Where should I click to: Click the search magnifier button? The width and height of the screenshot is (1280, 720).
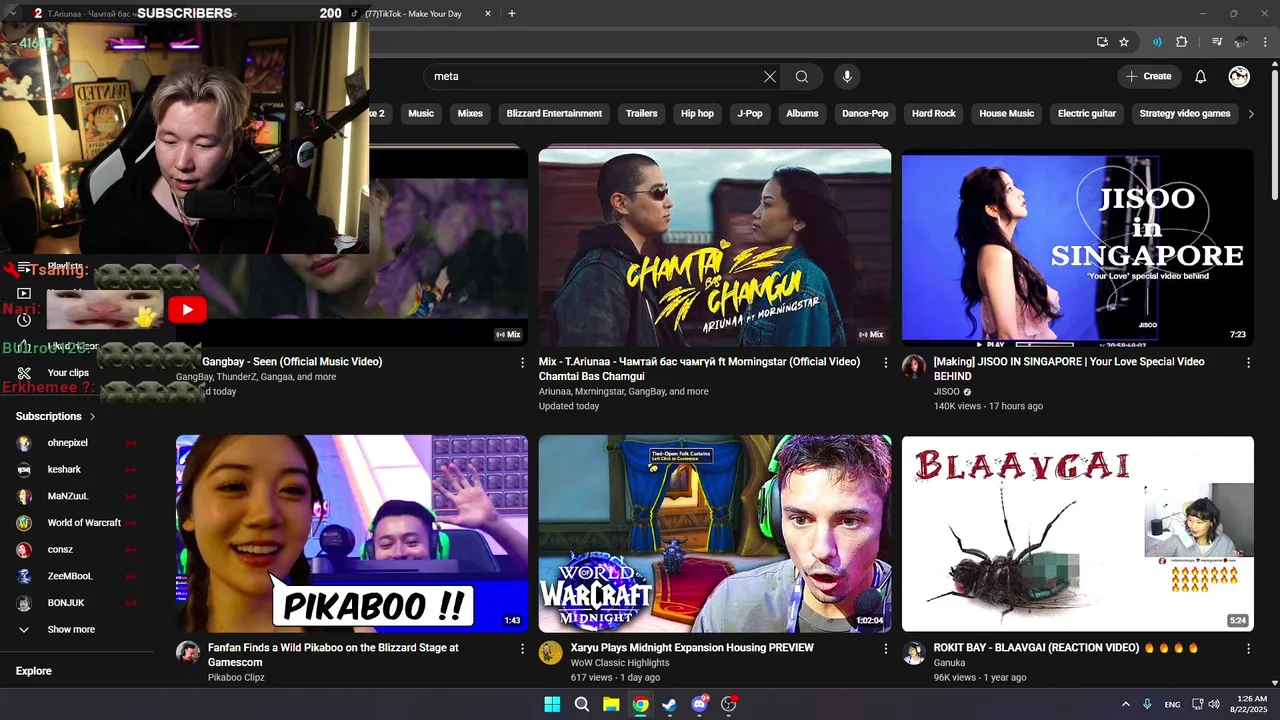point(802,77)
